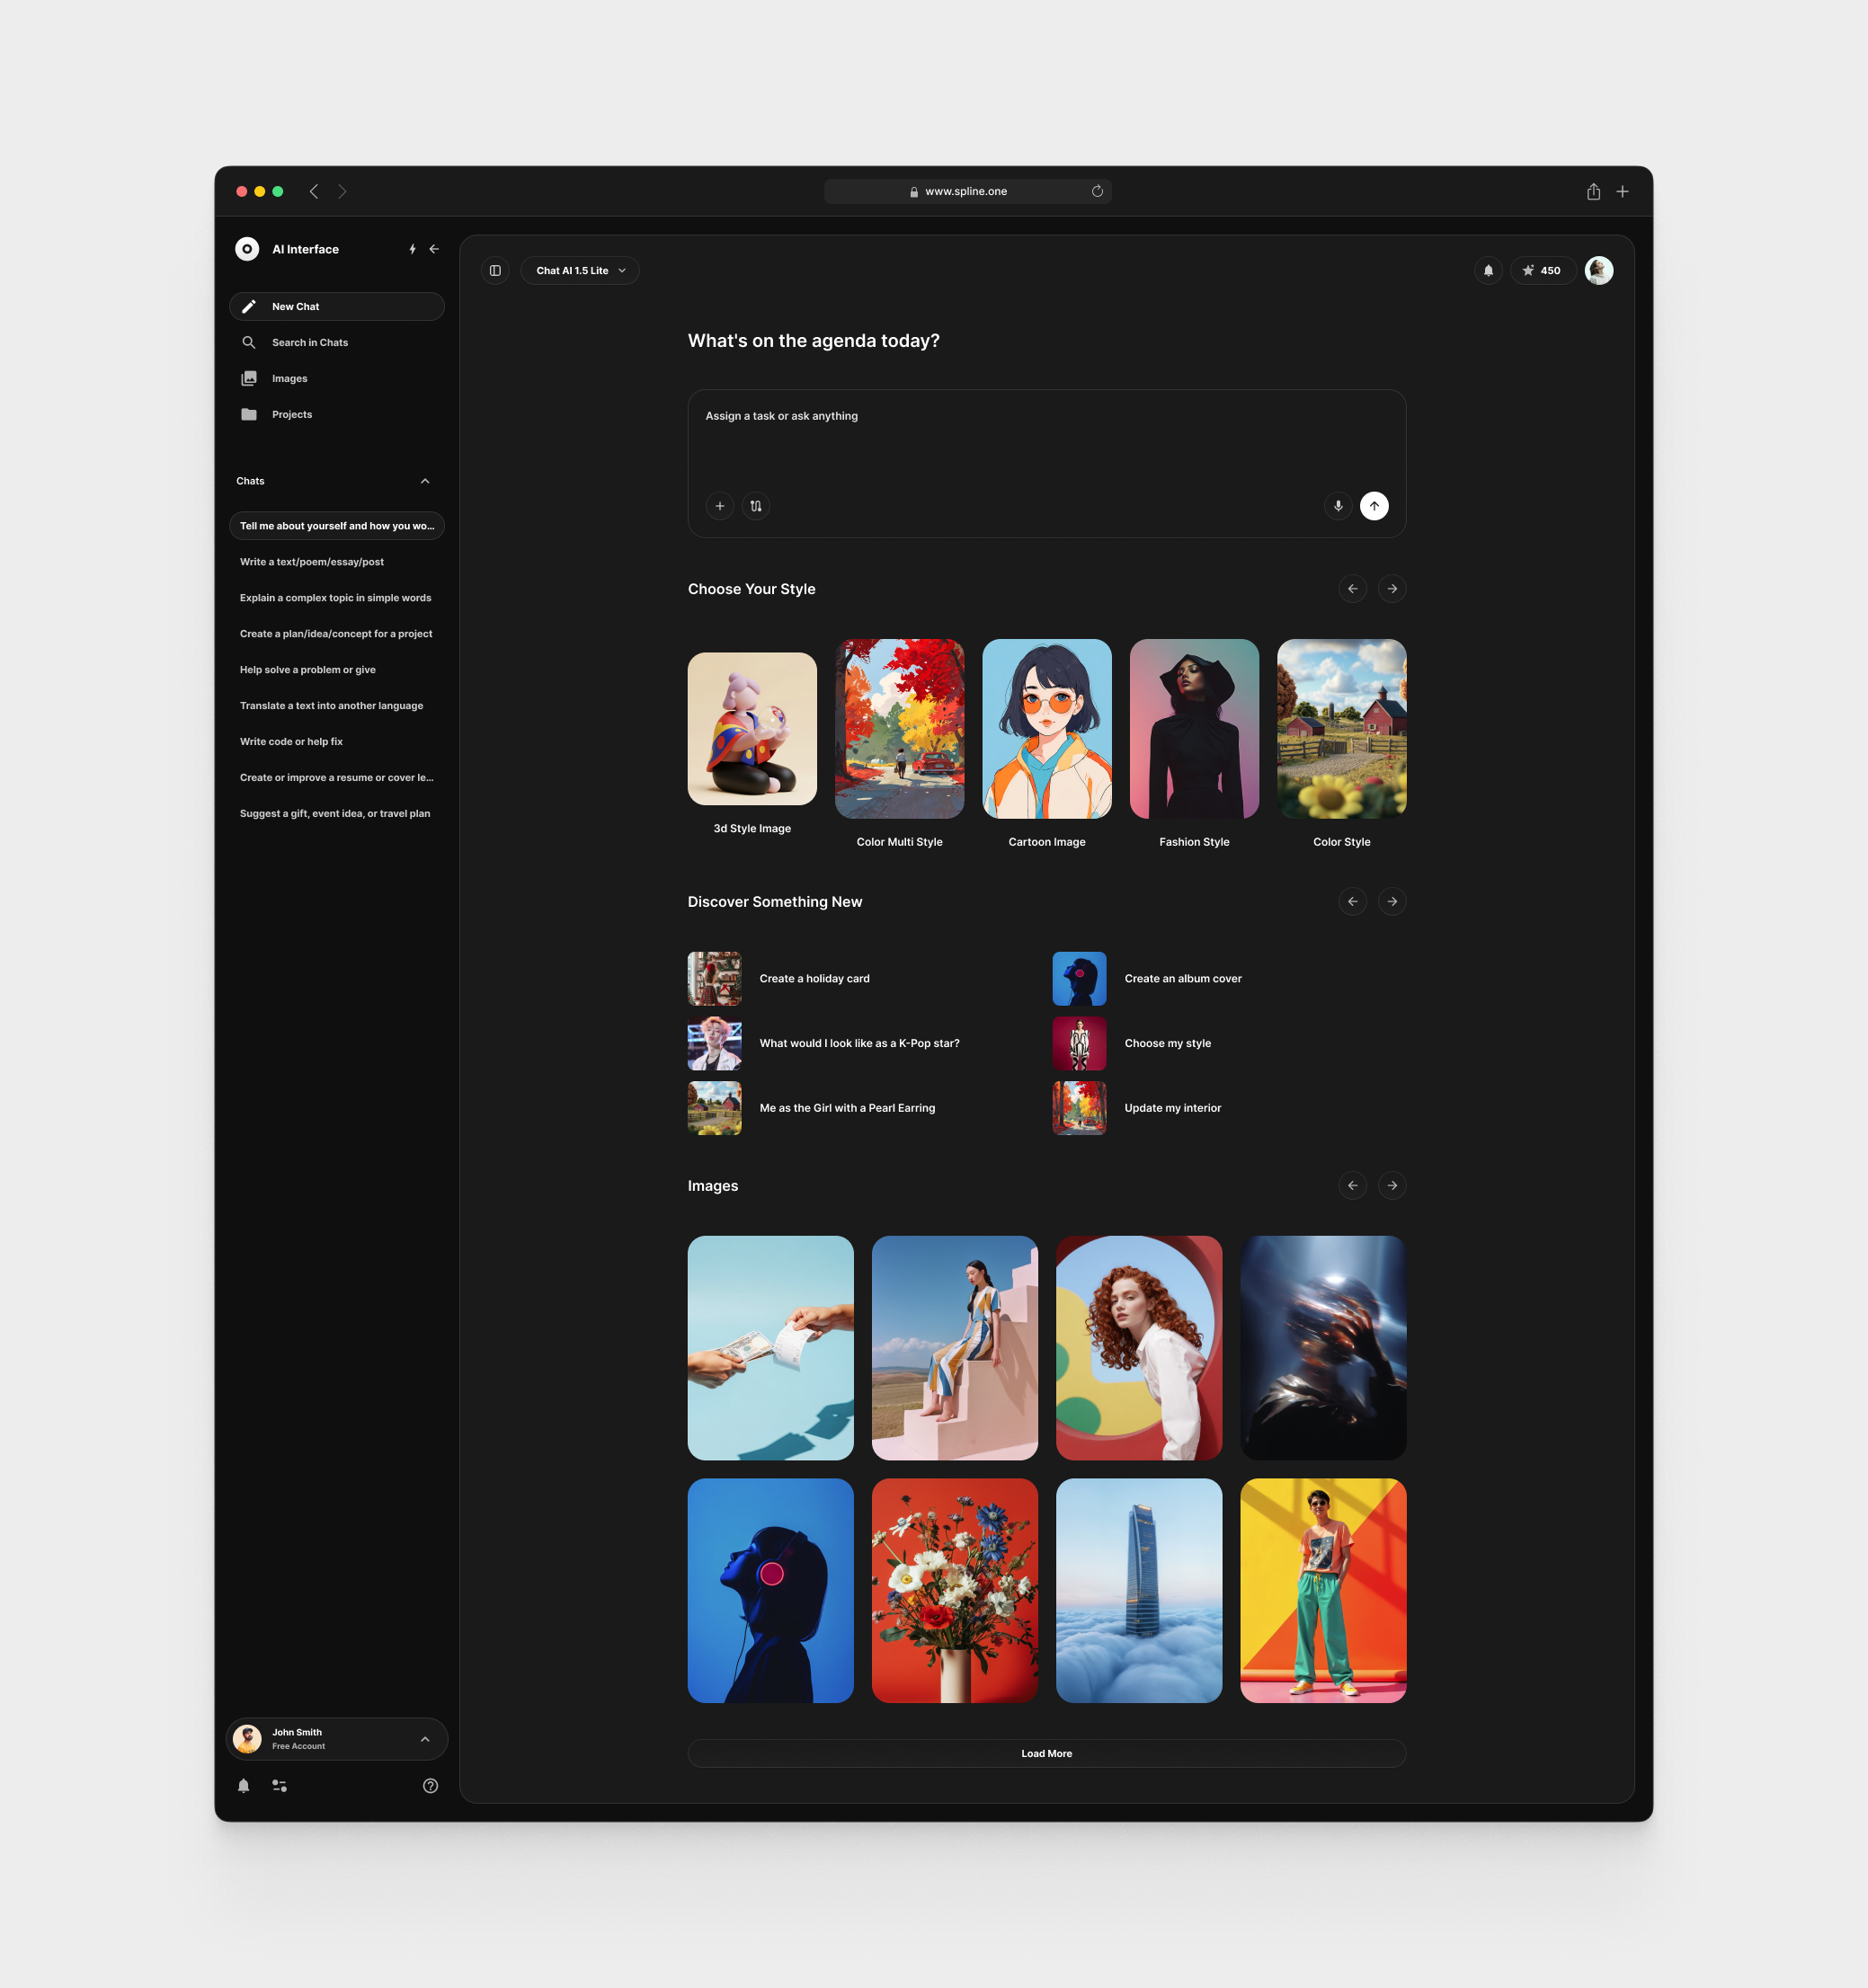The width and height of the screenshot is (1868, 1988).
Task: Open the skyscraper above clouds image
Action: tap(1139, 1591)
